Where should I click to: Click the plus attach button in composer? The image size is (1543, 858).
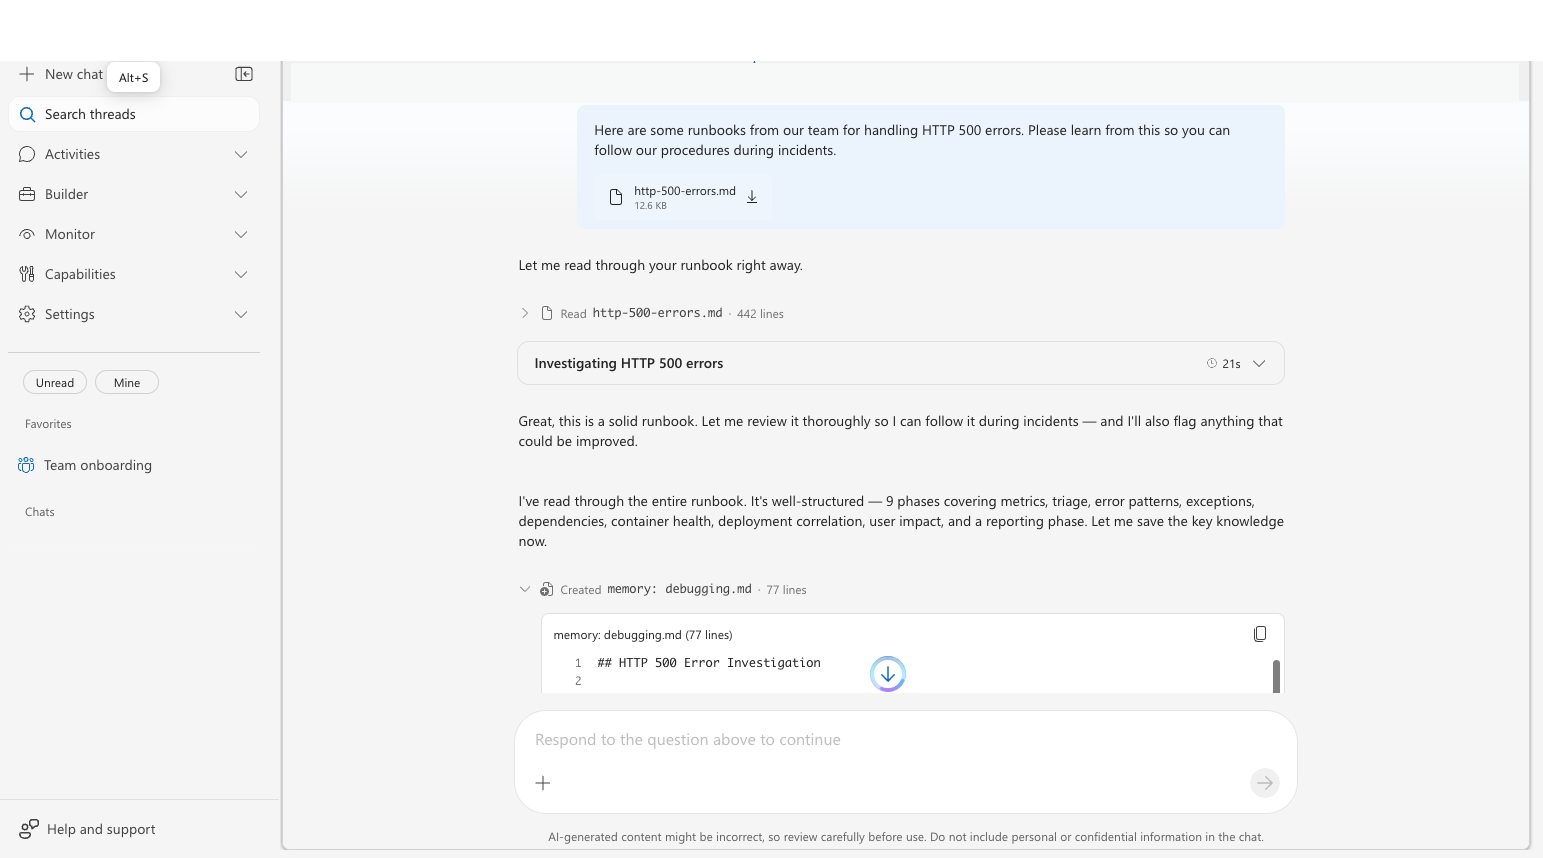click(x=543, y=783)
